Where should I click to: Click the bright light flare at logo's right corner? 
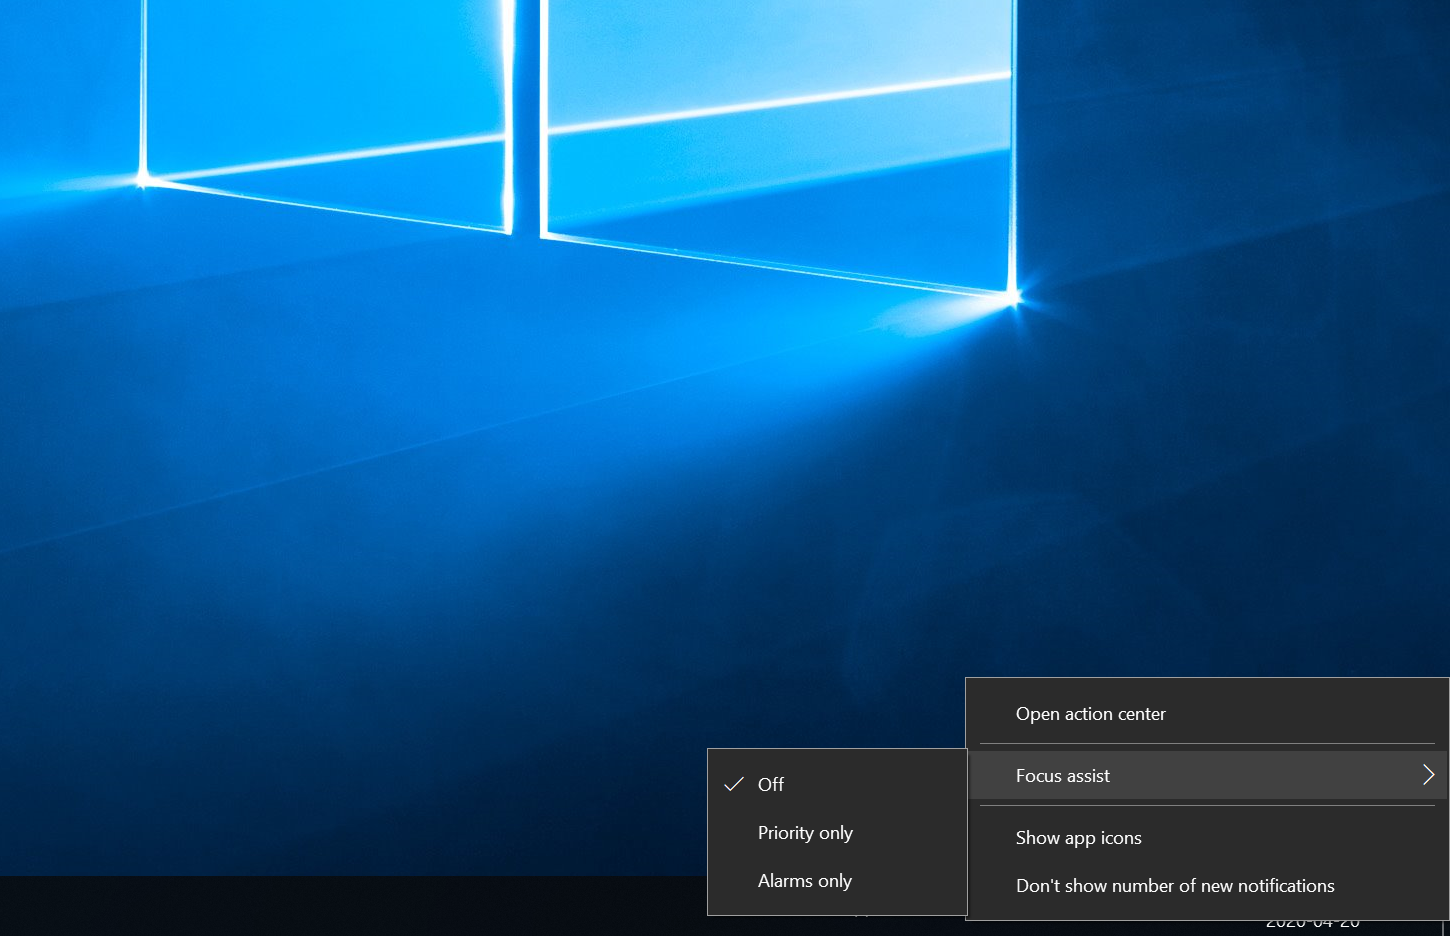click(1014, 296)
